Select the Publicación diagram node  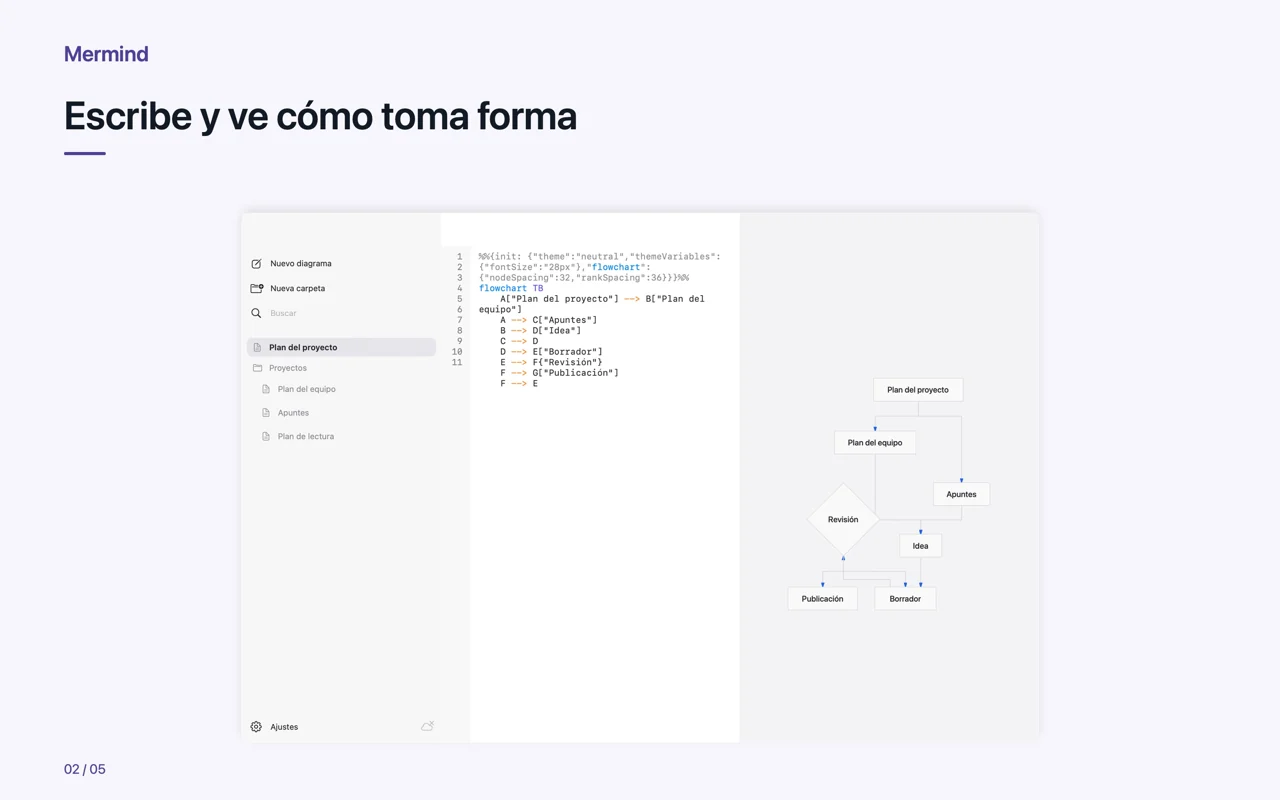point(822,599)
